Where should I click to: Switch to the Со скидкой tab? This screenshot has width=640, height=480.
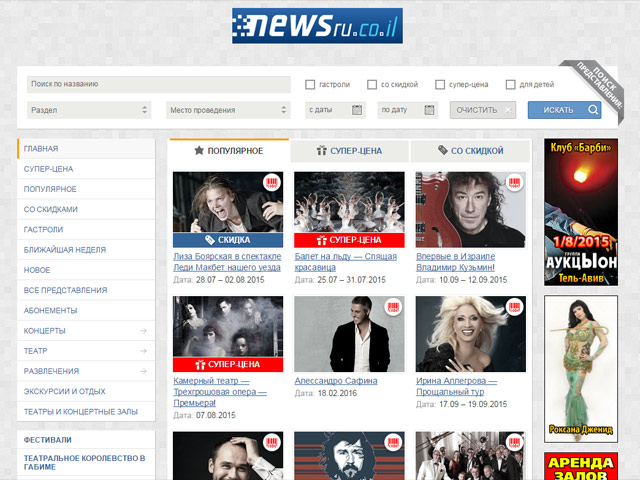click(470, 151)
